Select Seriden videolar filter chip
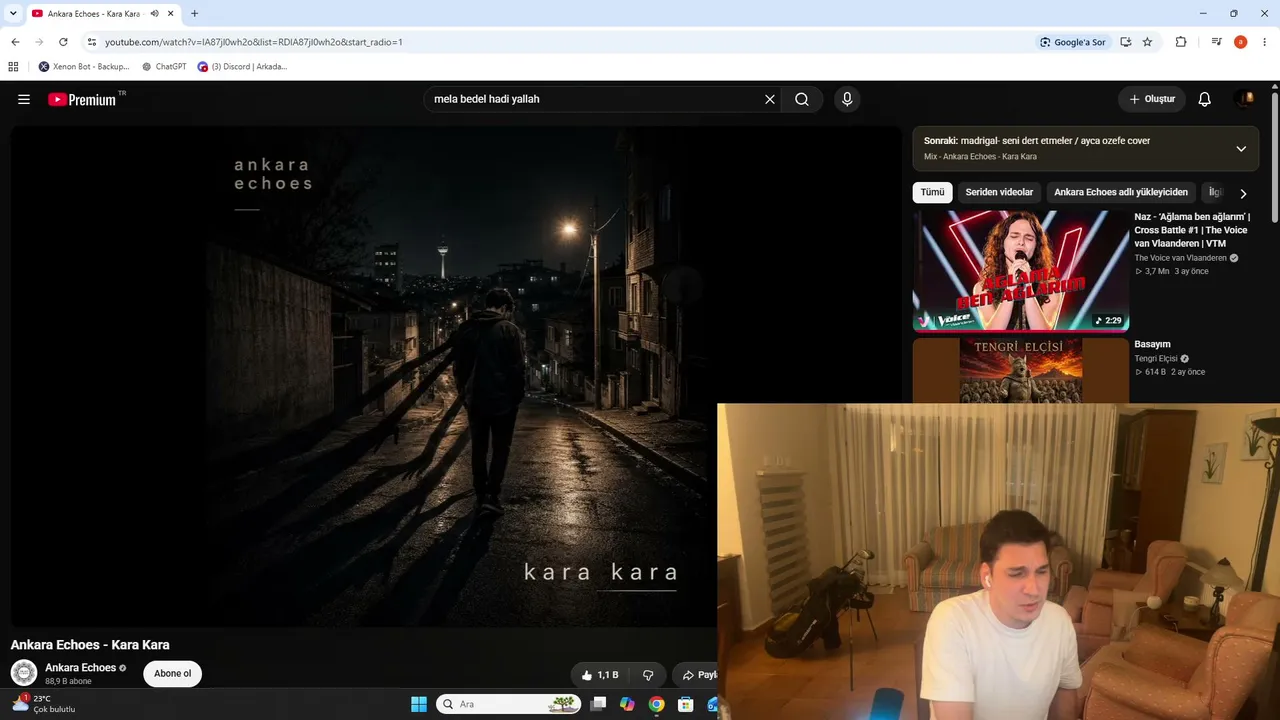 999,192
